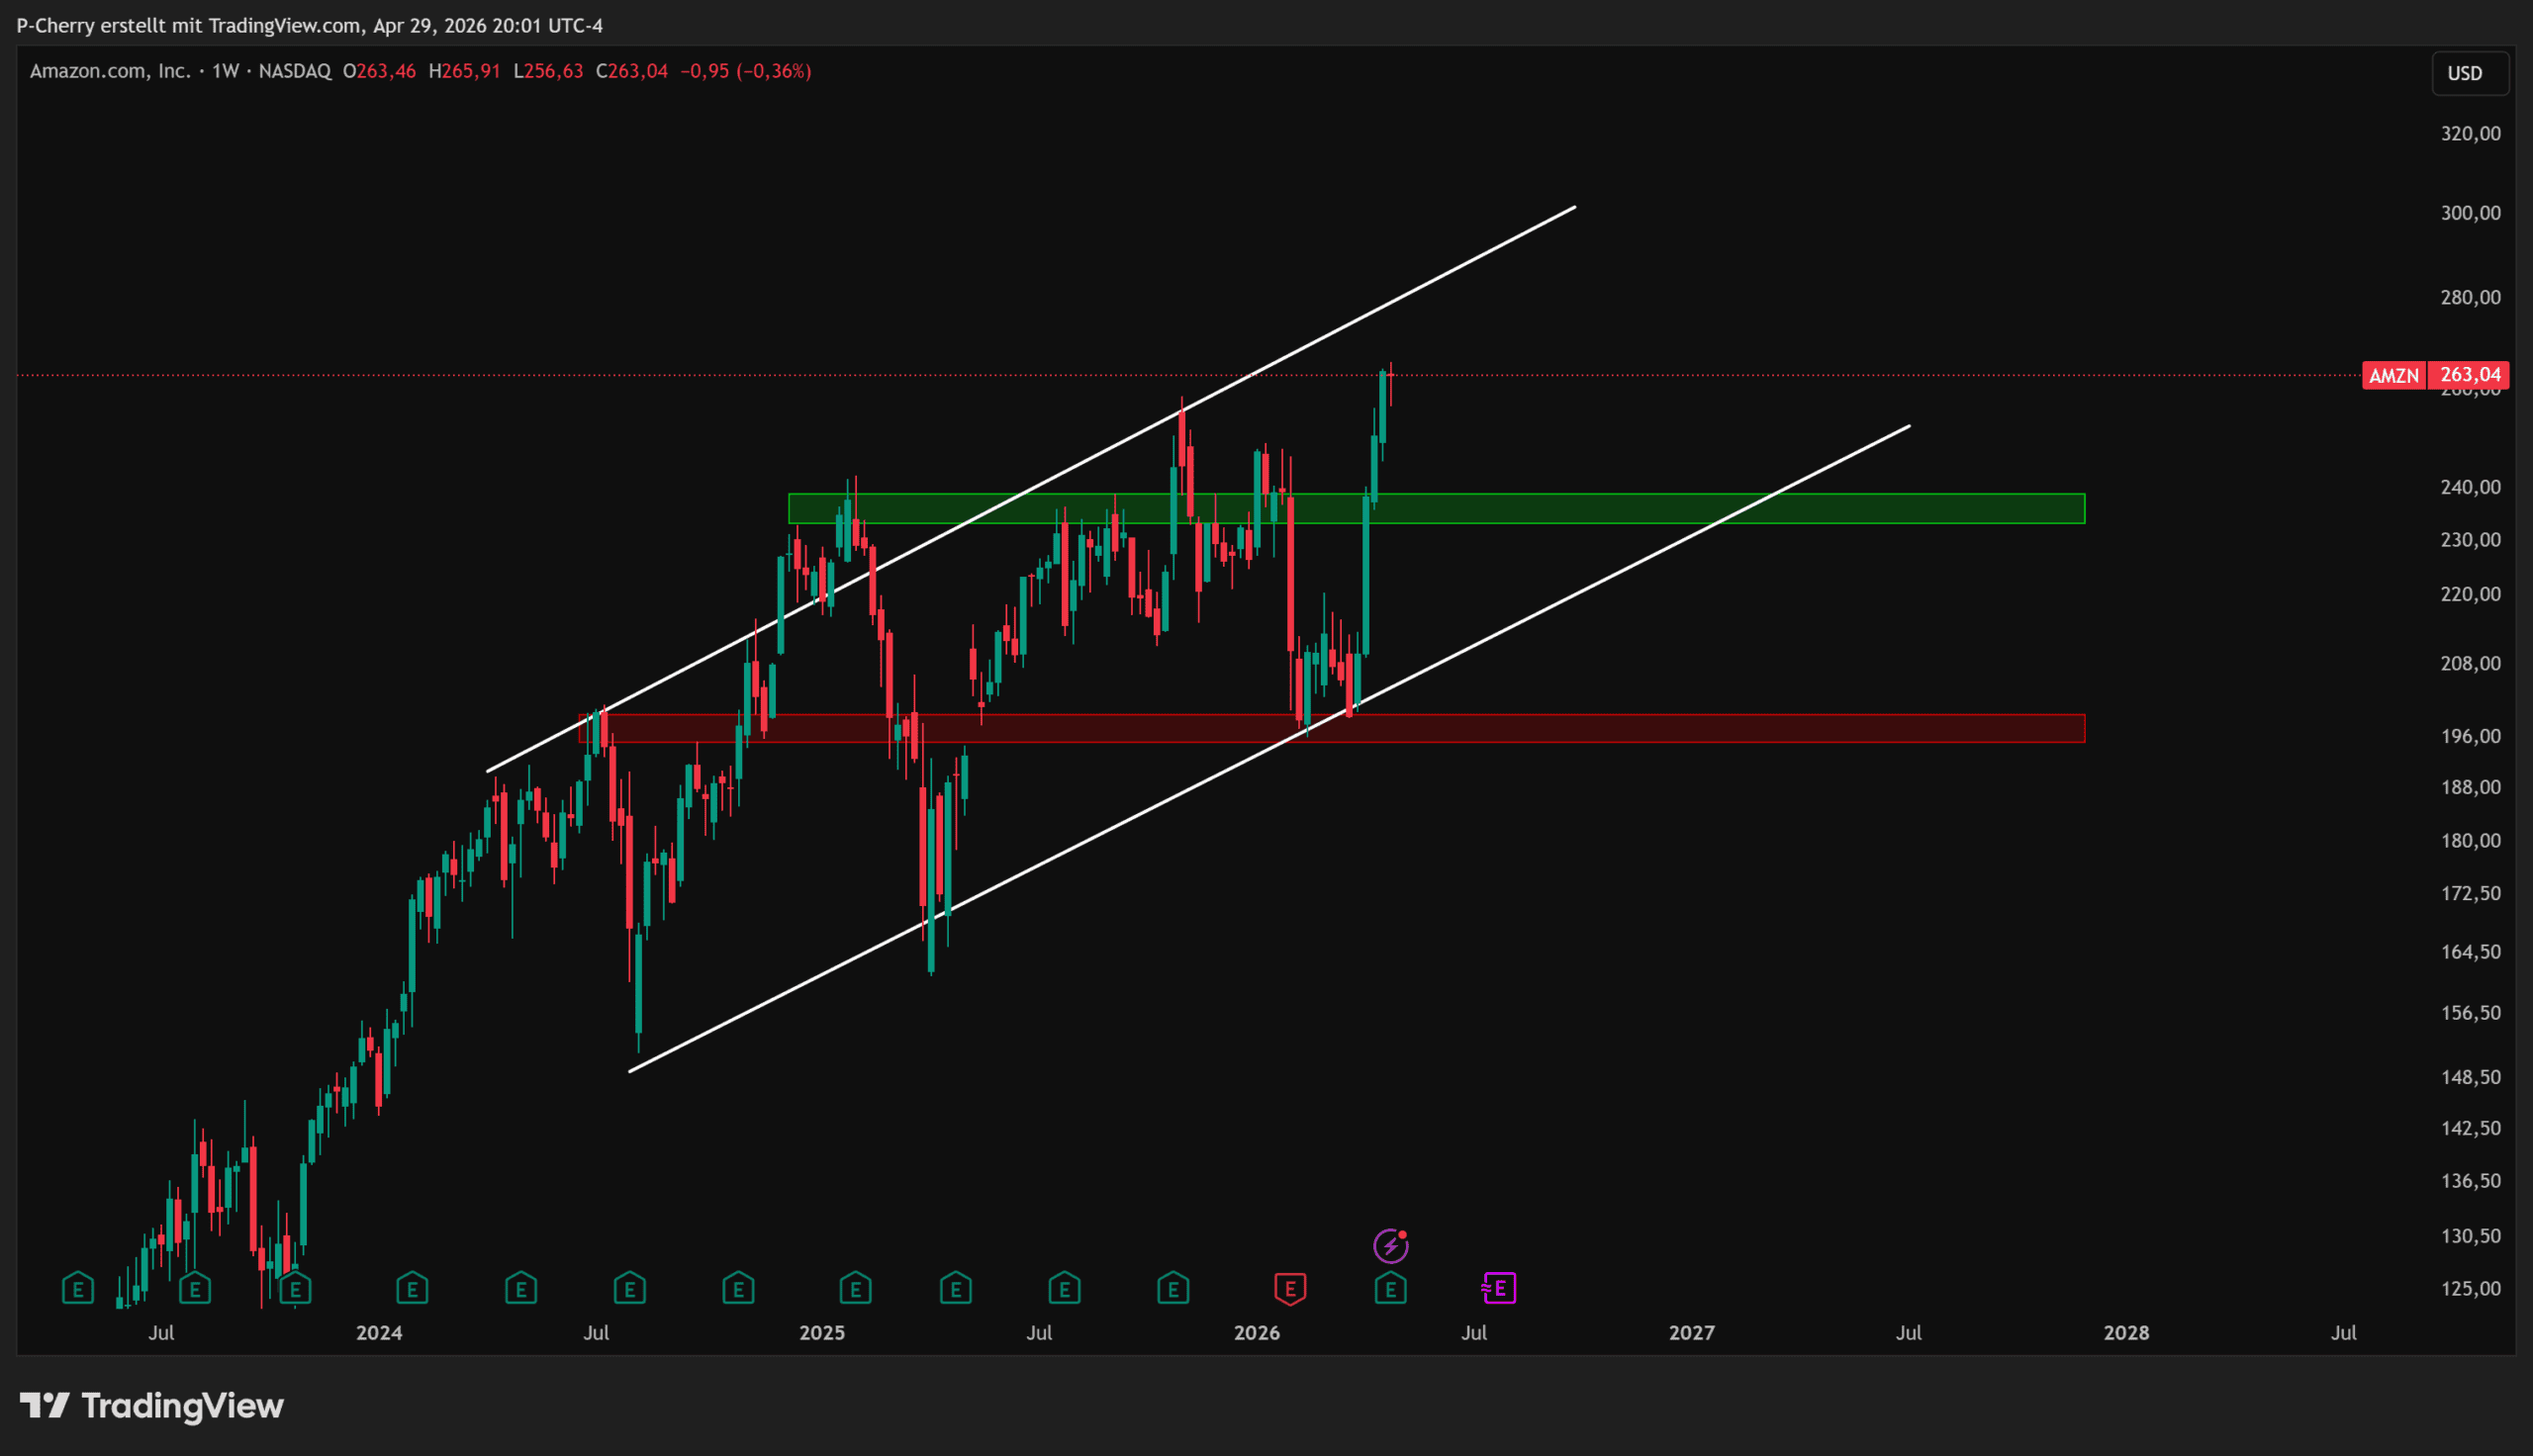The width and height of the screenshot is (2533, 1456).
Task: Click the Amazon.com, Inc. symbol title
Action: point(109,71)
